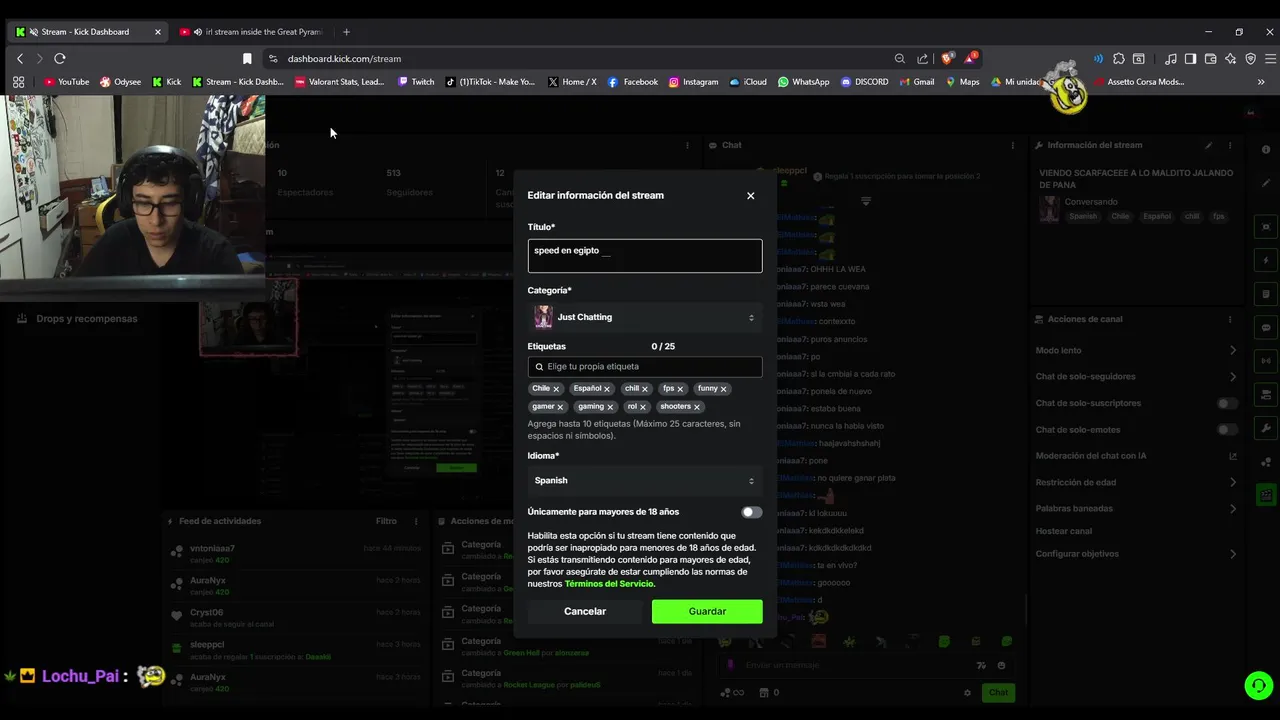Image resolution: width=1280 pixels, height=720 pixels.
Task: Click the share page icon
Action: tap(922, 59)
